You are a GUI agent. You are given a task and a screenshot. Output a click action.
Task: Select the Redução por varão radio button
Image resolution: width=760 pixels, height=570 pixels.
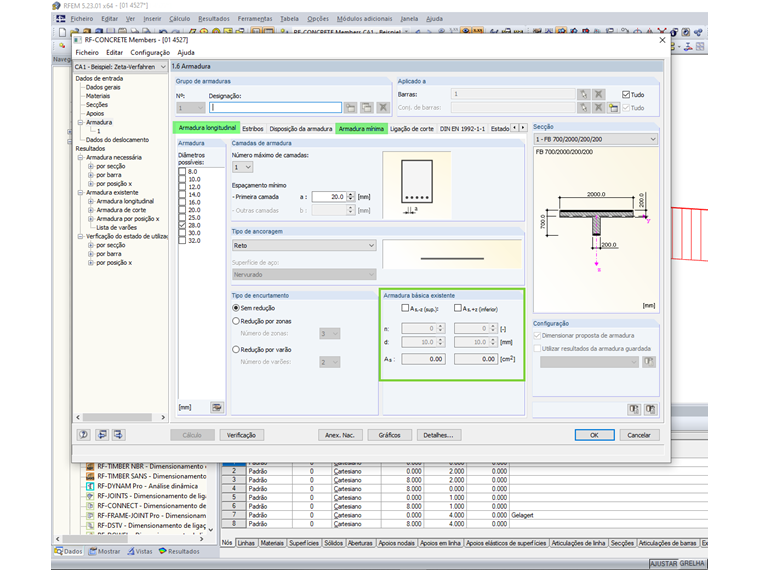(x=236, y=349)
